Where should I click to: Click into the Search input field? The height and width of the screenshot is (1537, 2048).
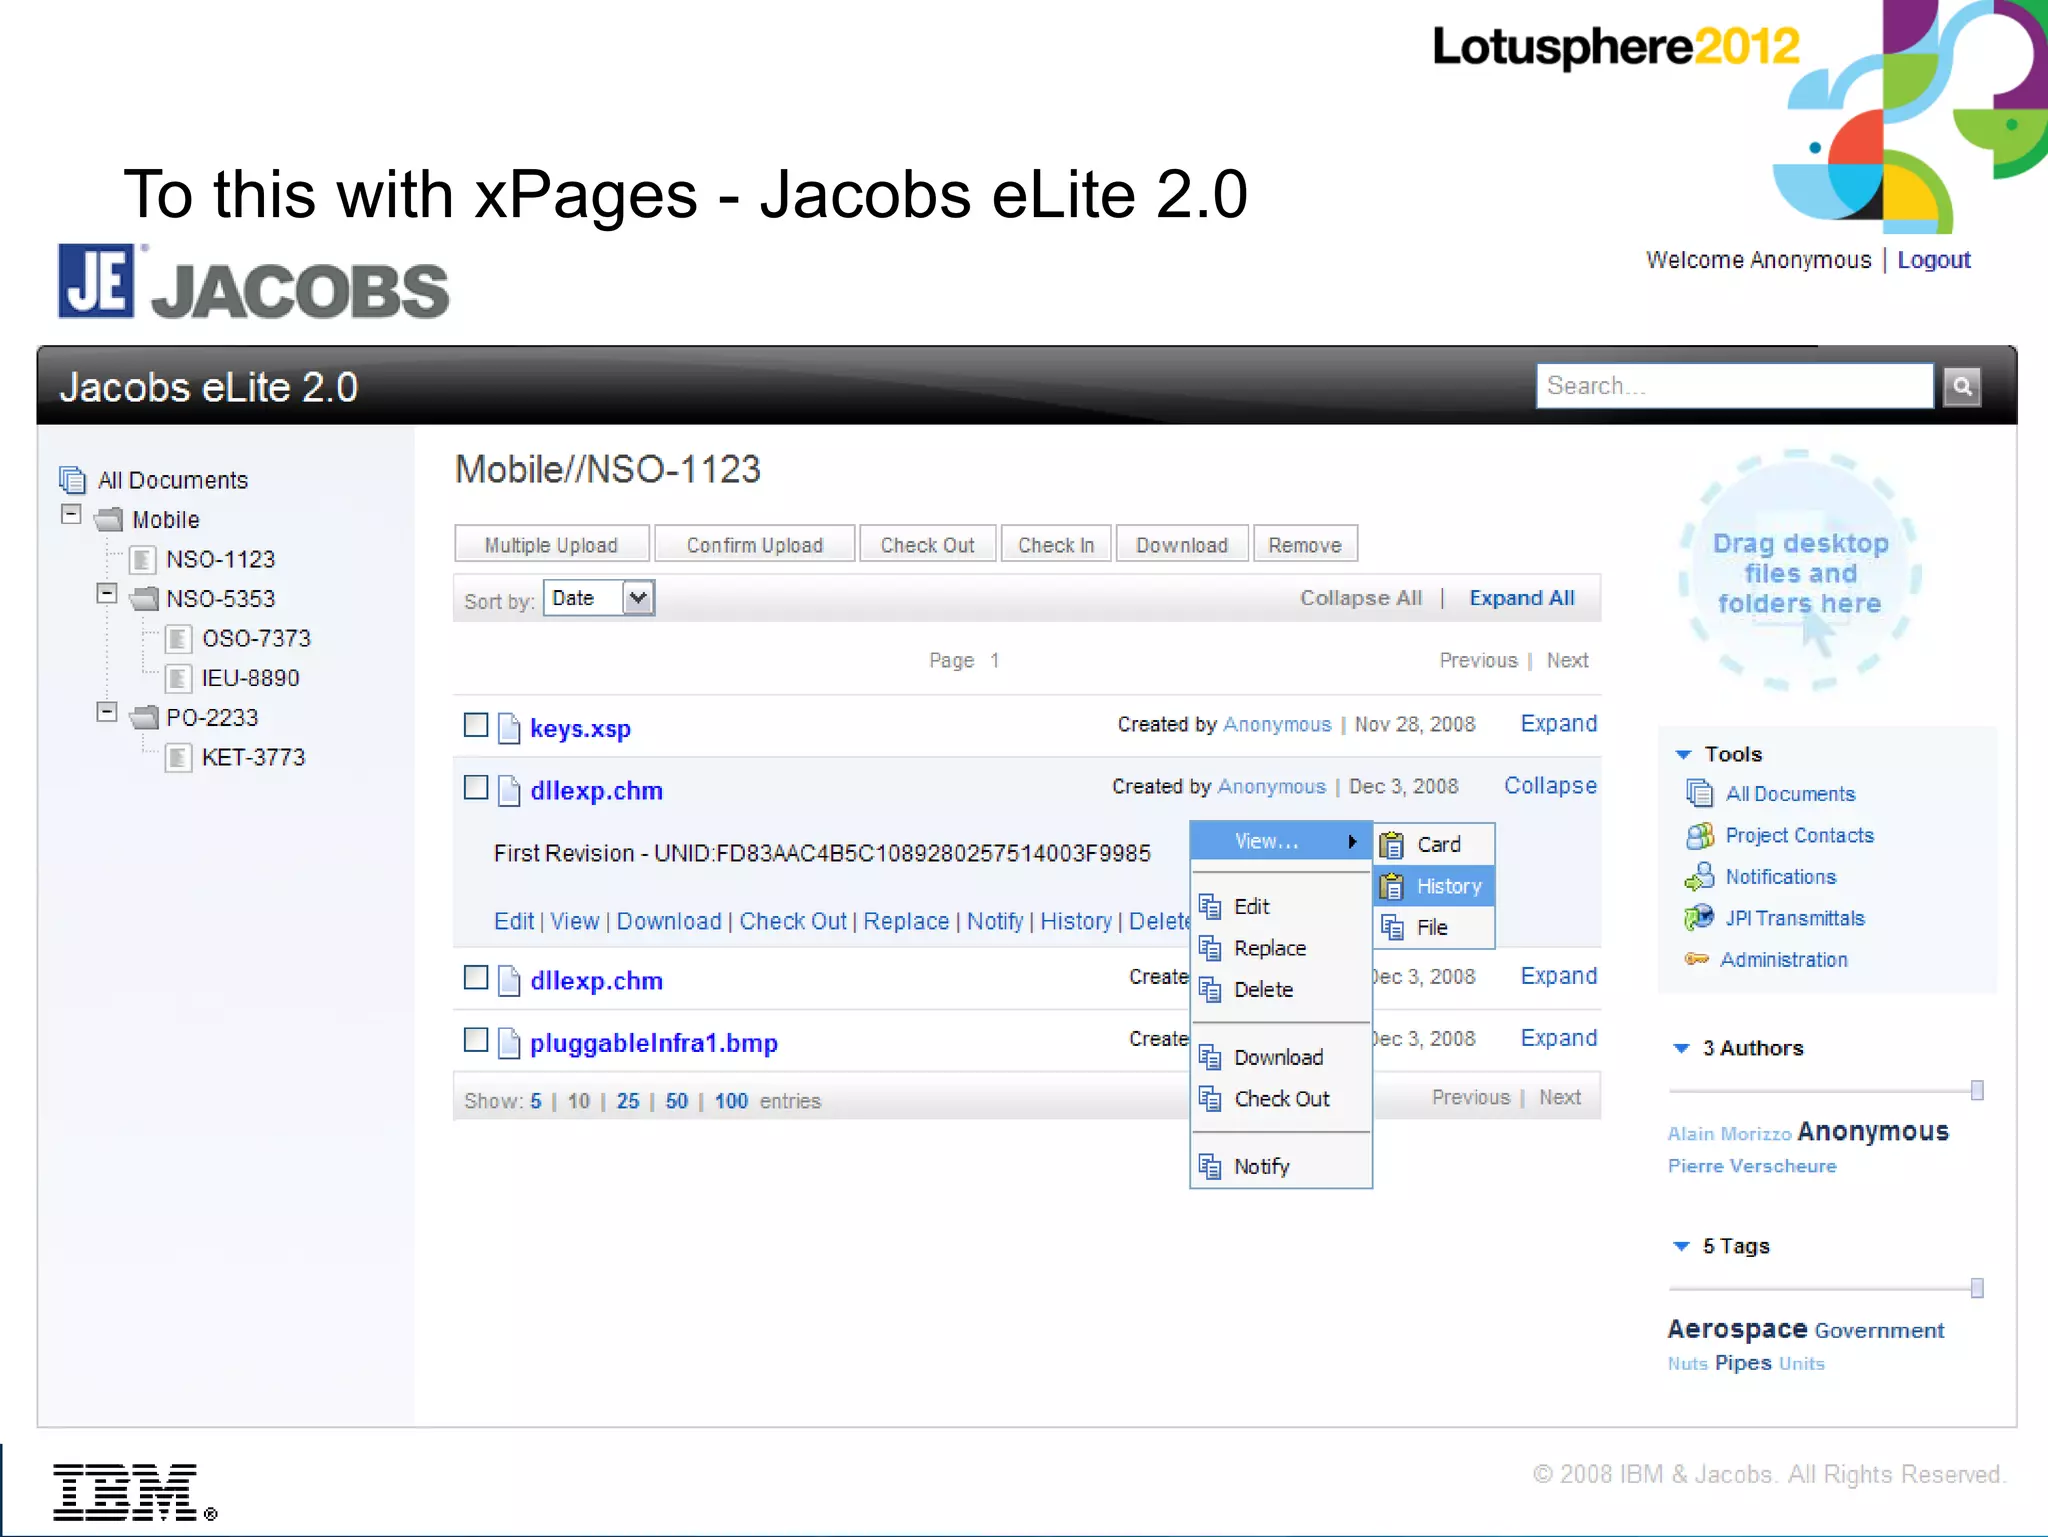1734,386
